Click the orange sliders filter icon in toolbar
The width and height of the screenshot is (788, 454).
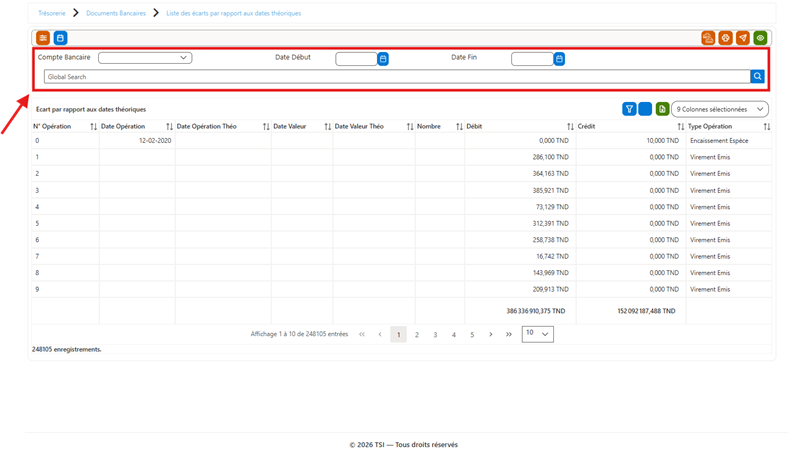click(43, 38)
